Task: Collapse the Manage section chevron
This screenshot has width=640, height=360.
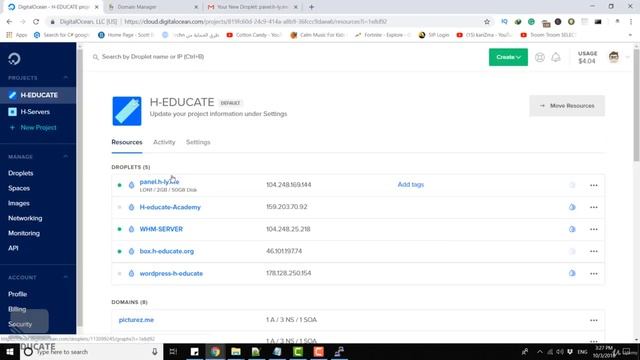Action: [x=66, y=156]
